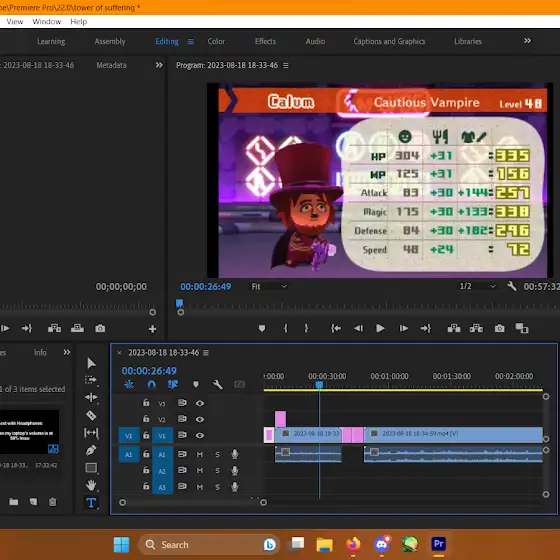Toggle sync lock on track A1
The height and width of the screenshot is (560, 560).
pyautogui.click(x=182, y=454)
